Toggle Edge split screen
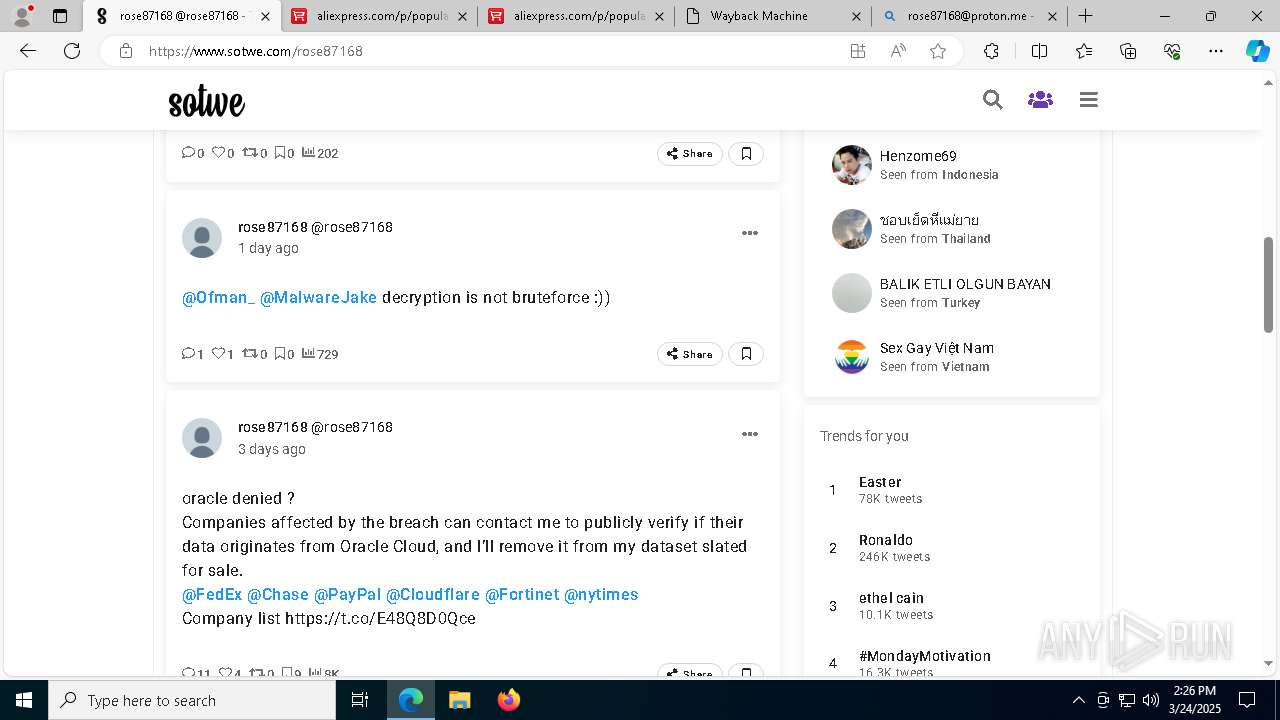 click(x=1039, y=51)
